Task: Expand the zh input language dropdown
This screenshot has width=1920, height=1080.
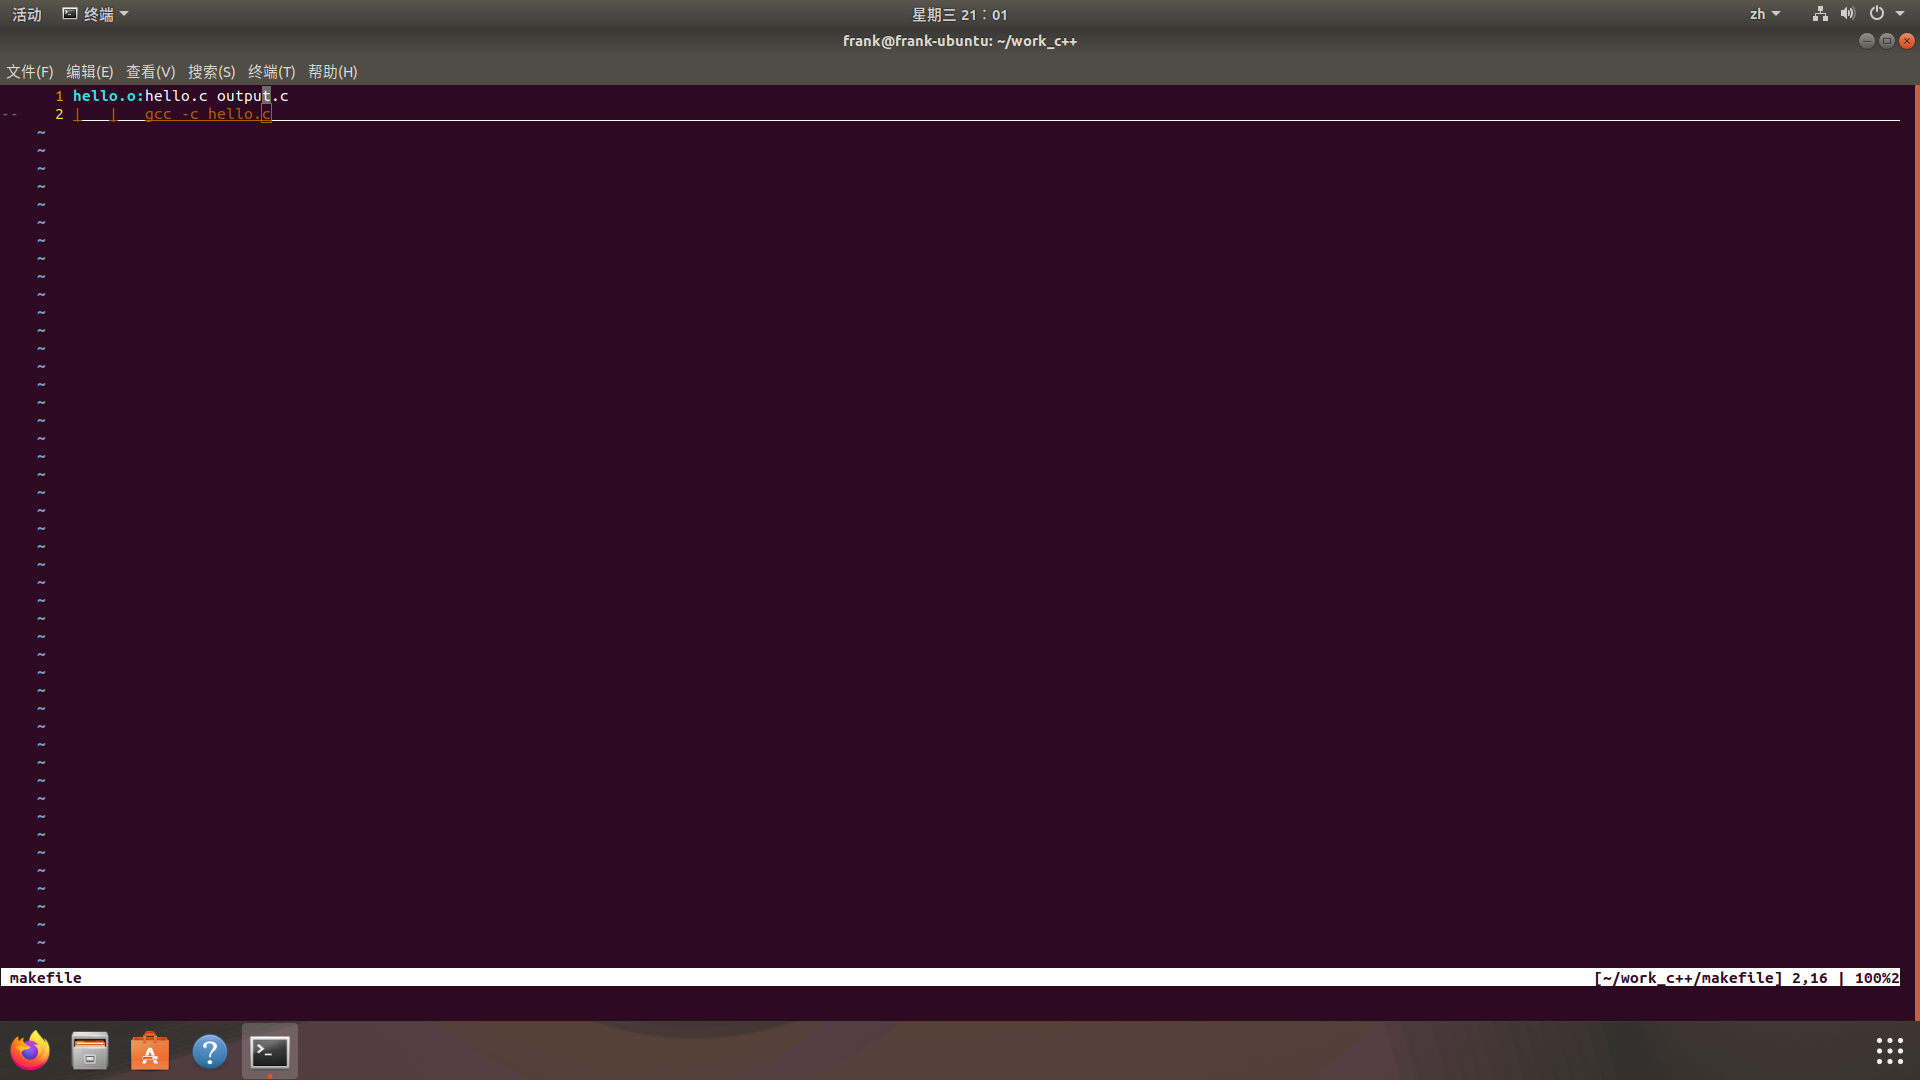Action: [1764, 14]
